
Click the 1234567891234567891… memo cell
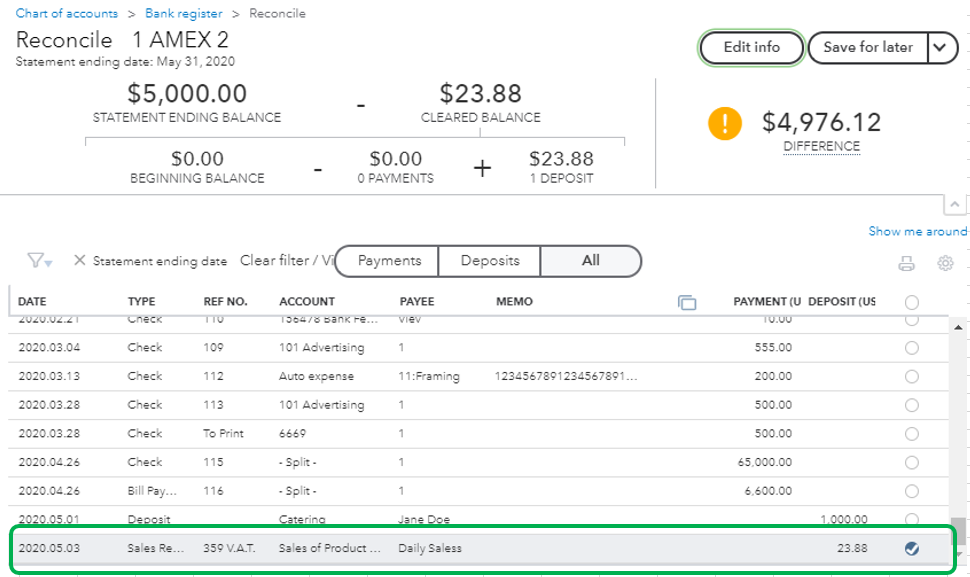[x=566, y=376]
